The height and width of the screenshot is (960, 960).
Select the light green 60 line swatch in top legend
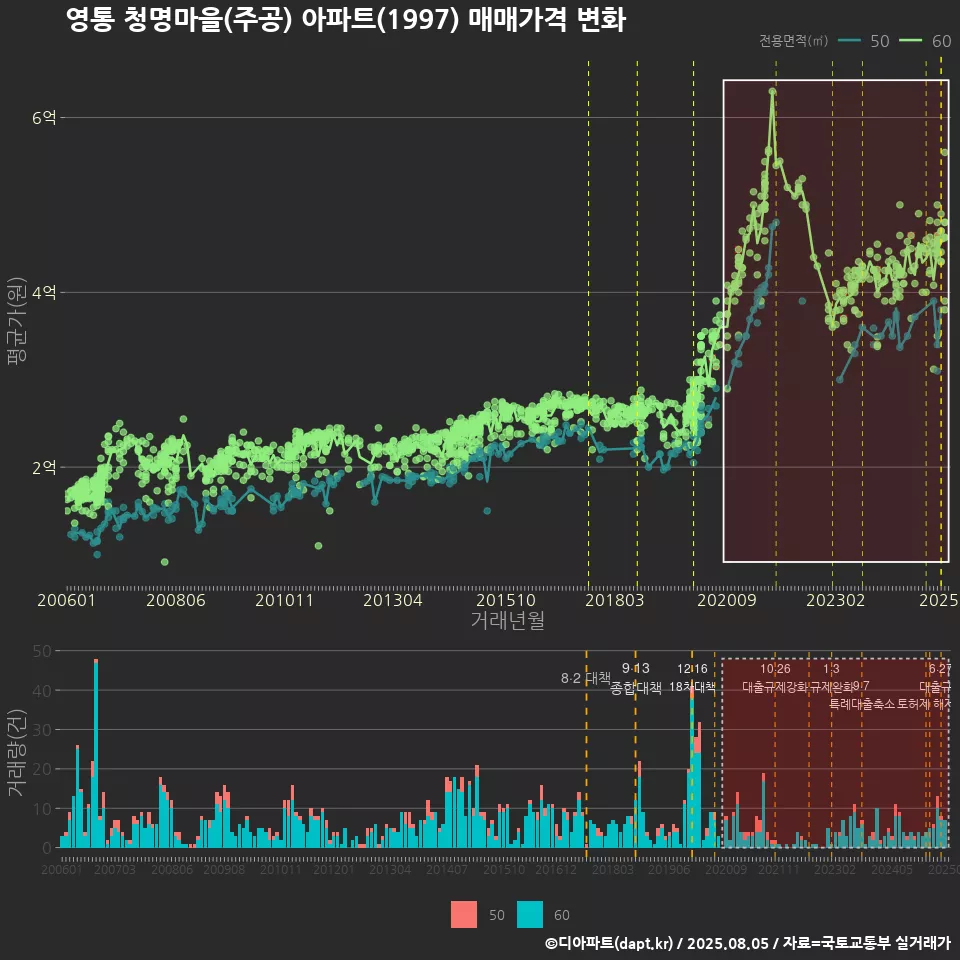pos(910,41)
